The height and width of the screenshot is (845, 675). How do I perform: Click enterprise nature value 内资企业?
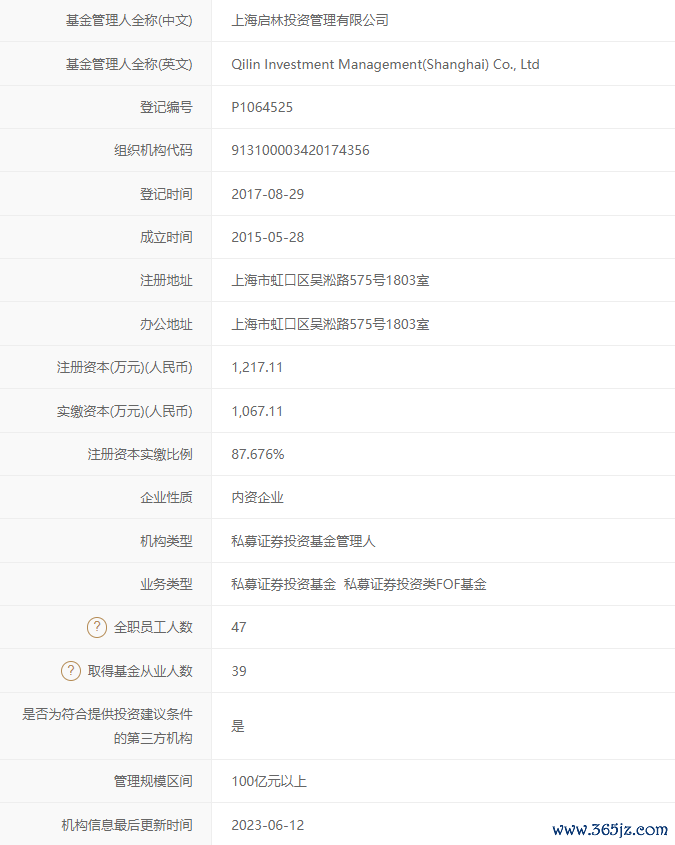pos(258,497)
